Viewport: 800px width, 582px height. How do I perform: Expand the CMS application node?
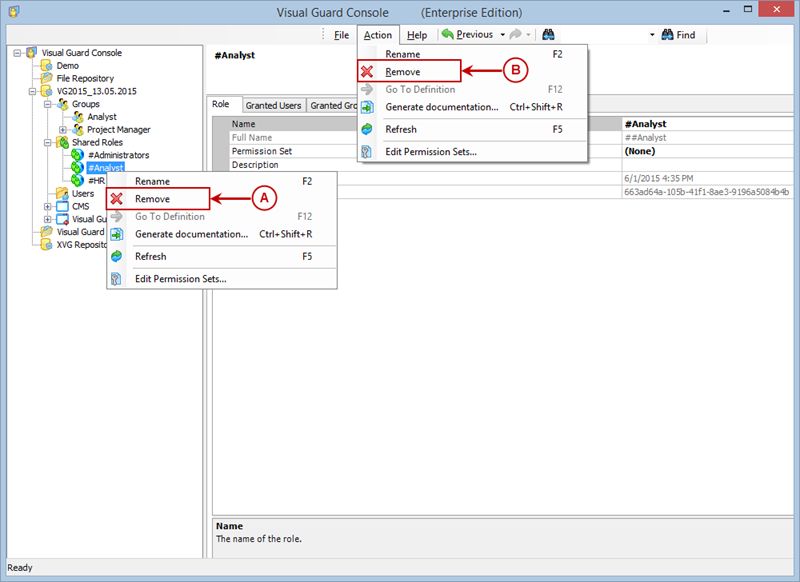[47, 207]
